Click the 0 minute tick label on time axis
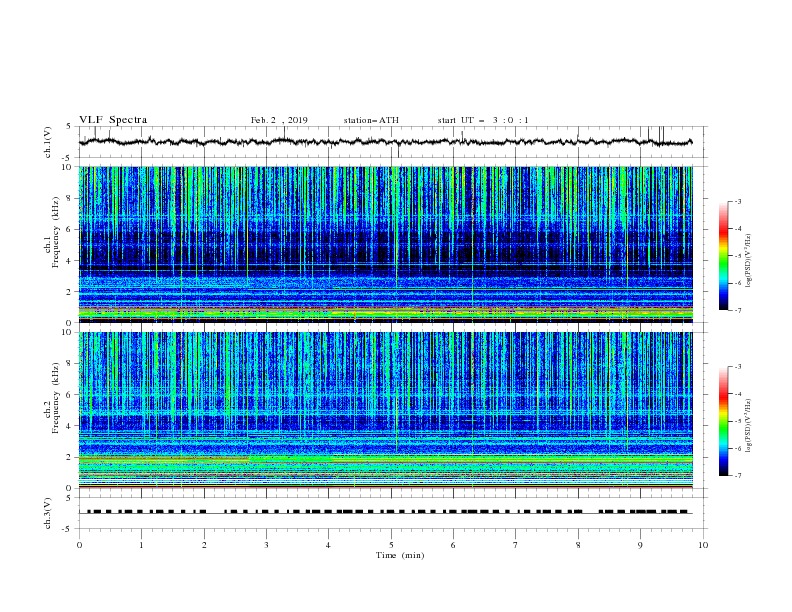The height and width of the screenshot is (612, 792). pyautogui.click(x=79, y=545)
